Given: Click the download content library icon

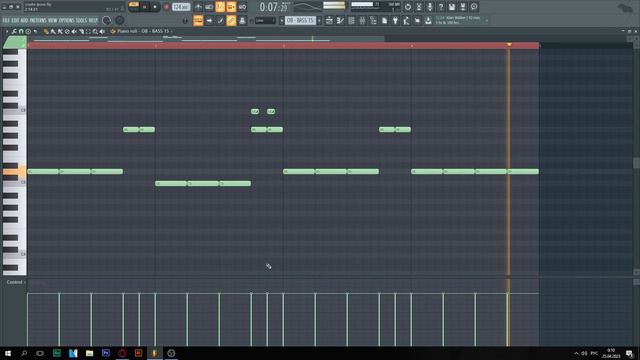Looking at the screenshot, I should [428, 20].
